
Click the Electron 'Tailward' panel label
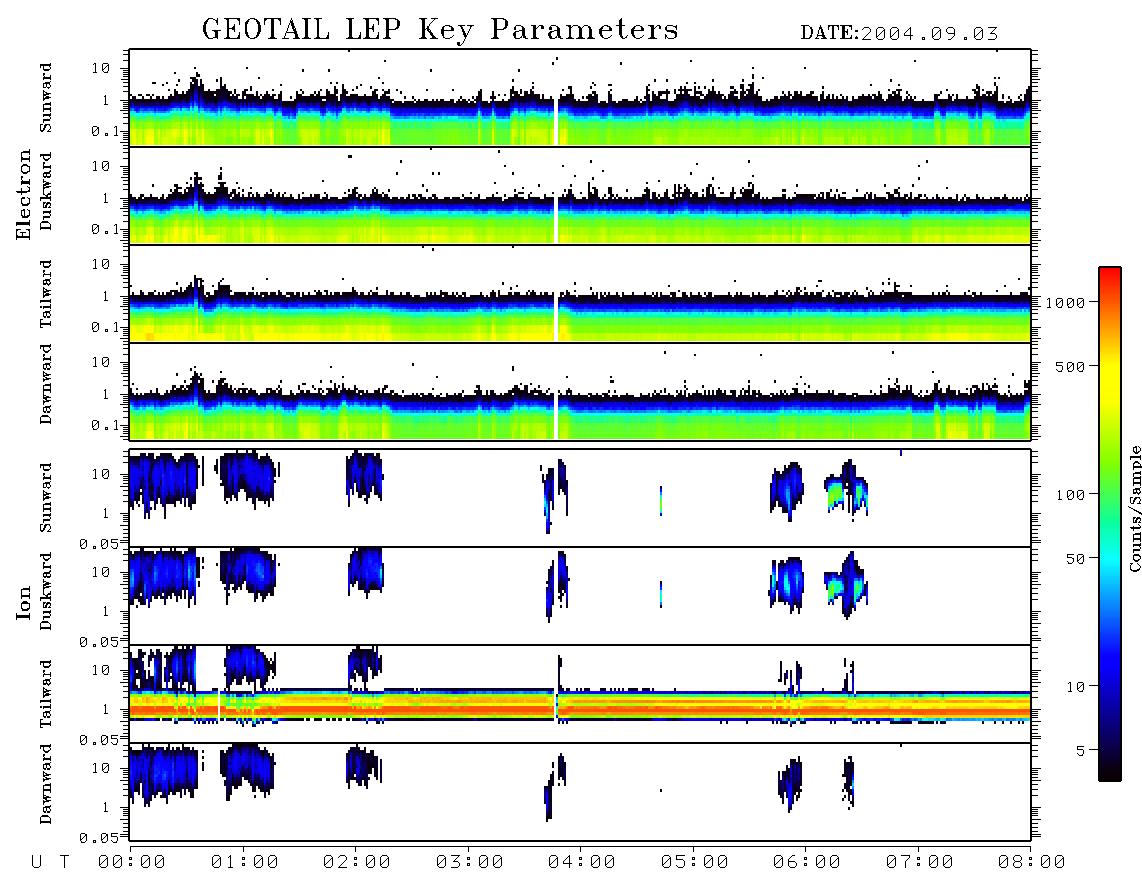point(46,293)
